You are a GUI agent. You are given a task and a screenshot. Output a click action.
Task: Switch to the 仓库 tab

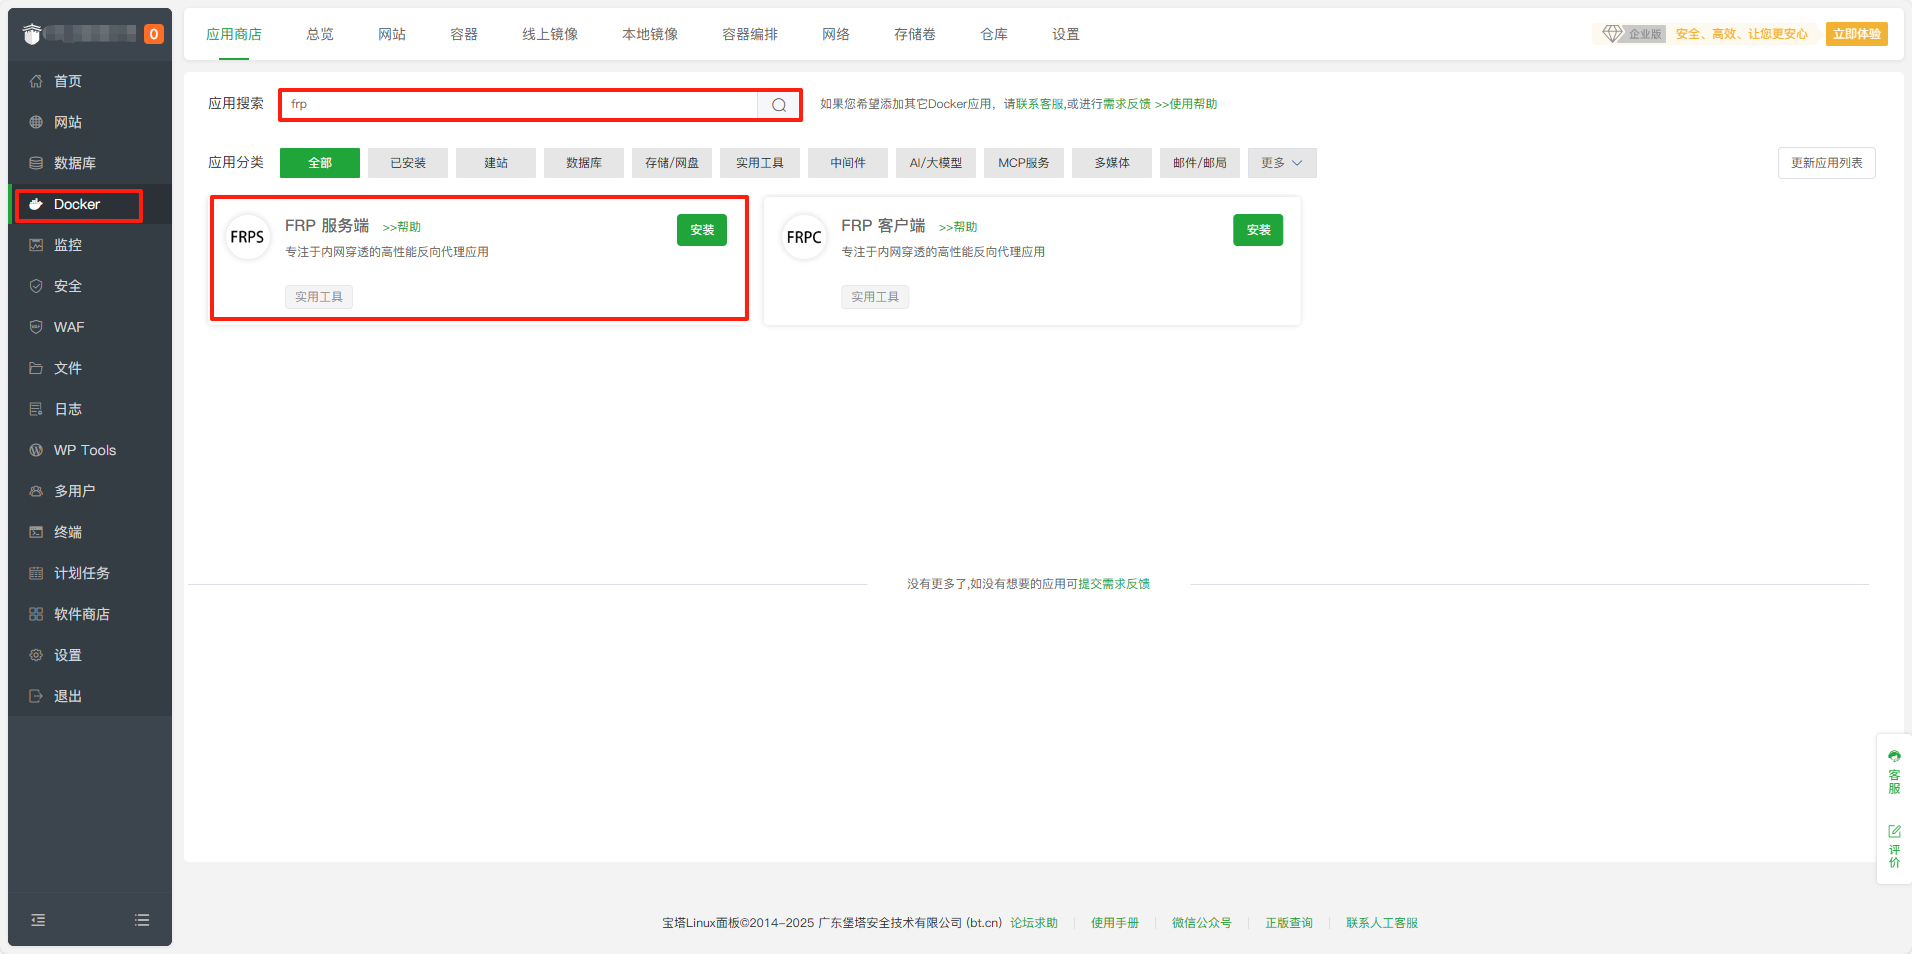point(994,34)
